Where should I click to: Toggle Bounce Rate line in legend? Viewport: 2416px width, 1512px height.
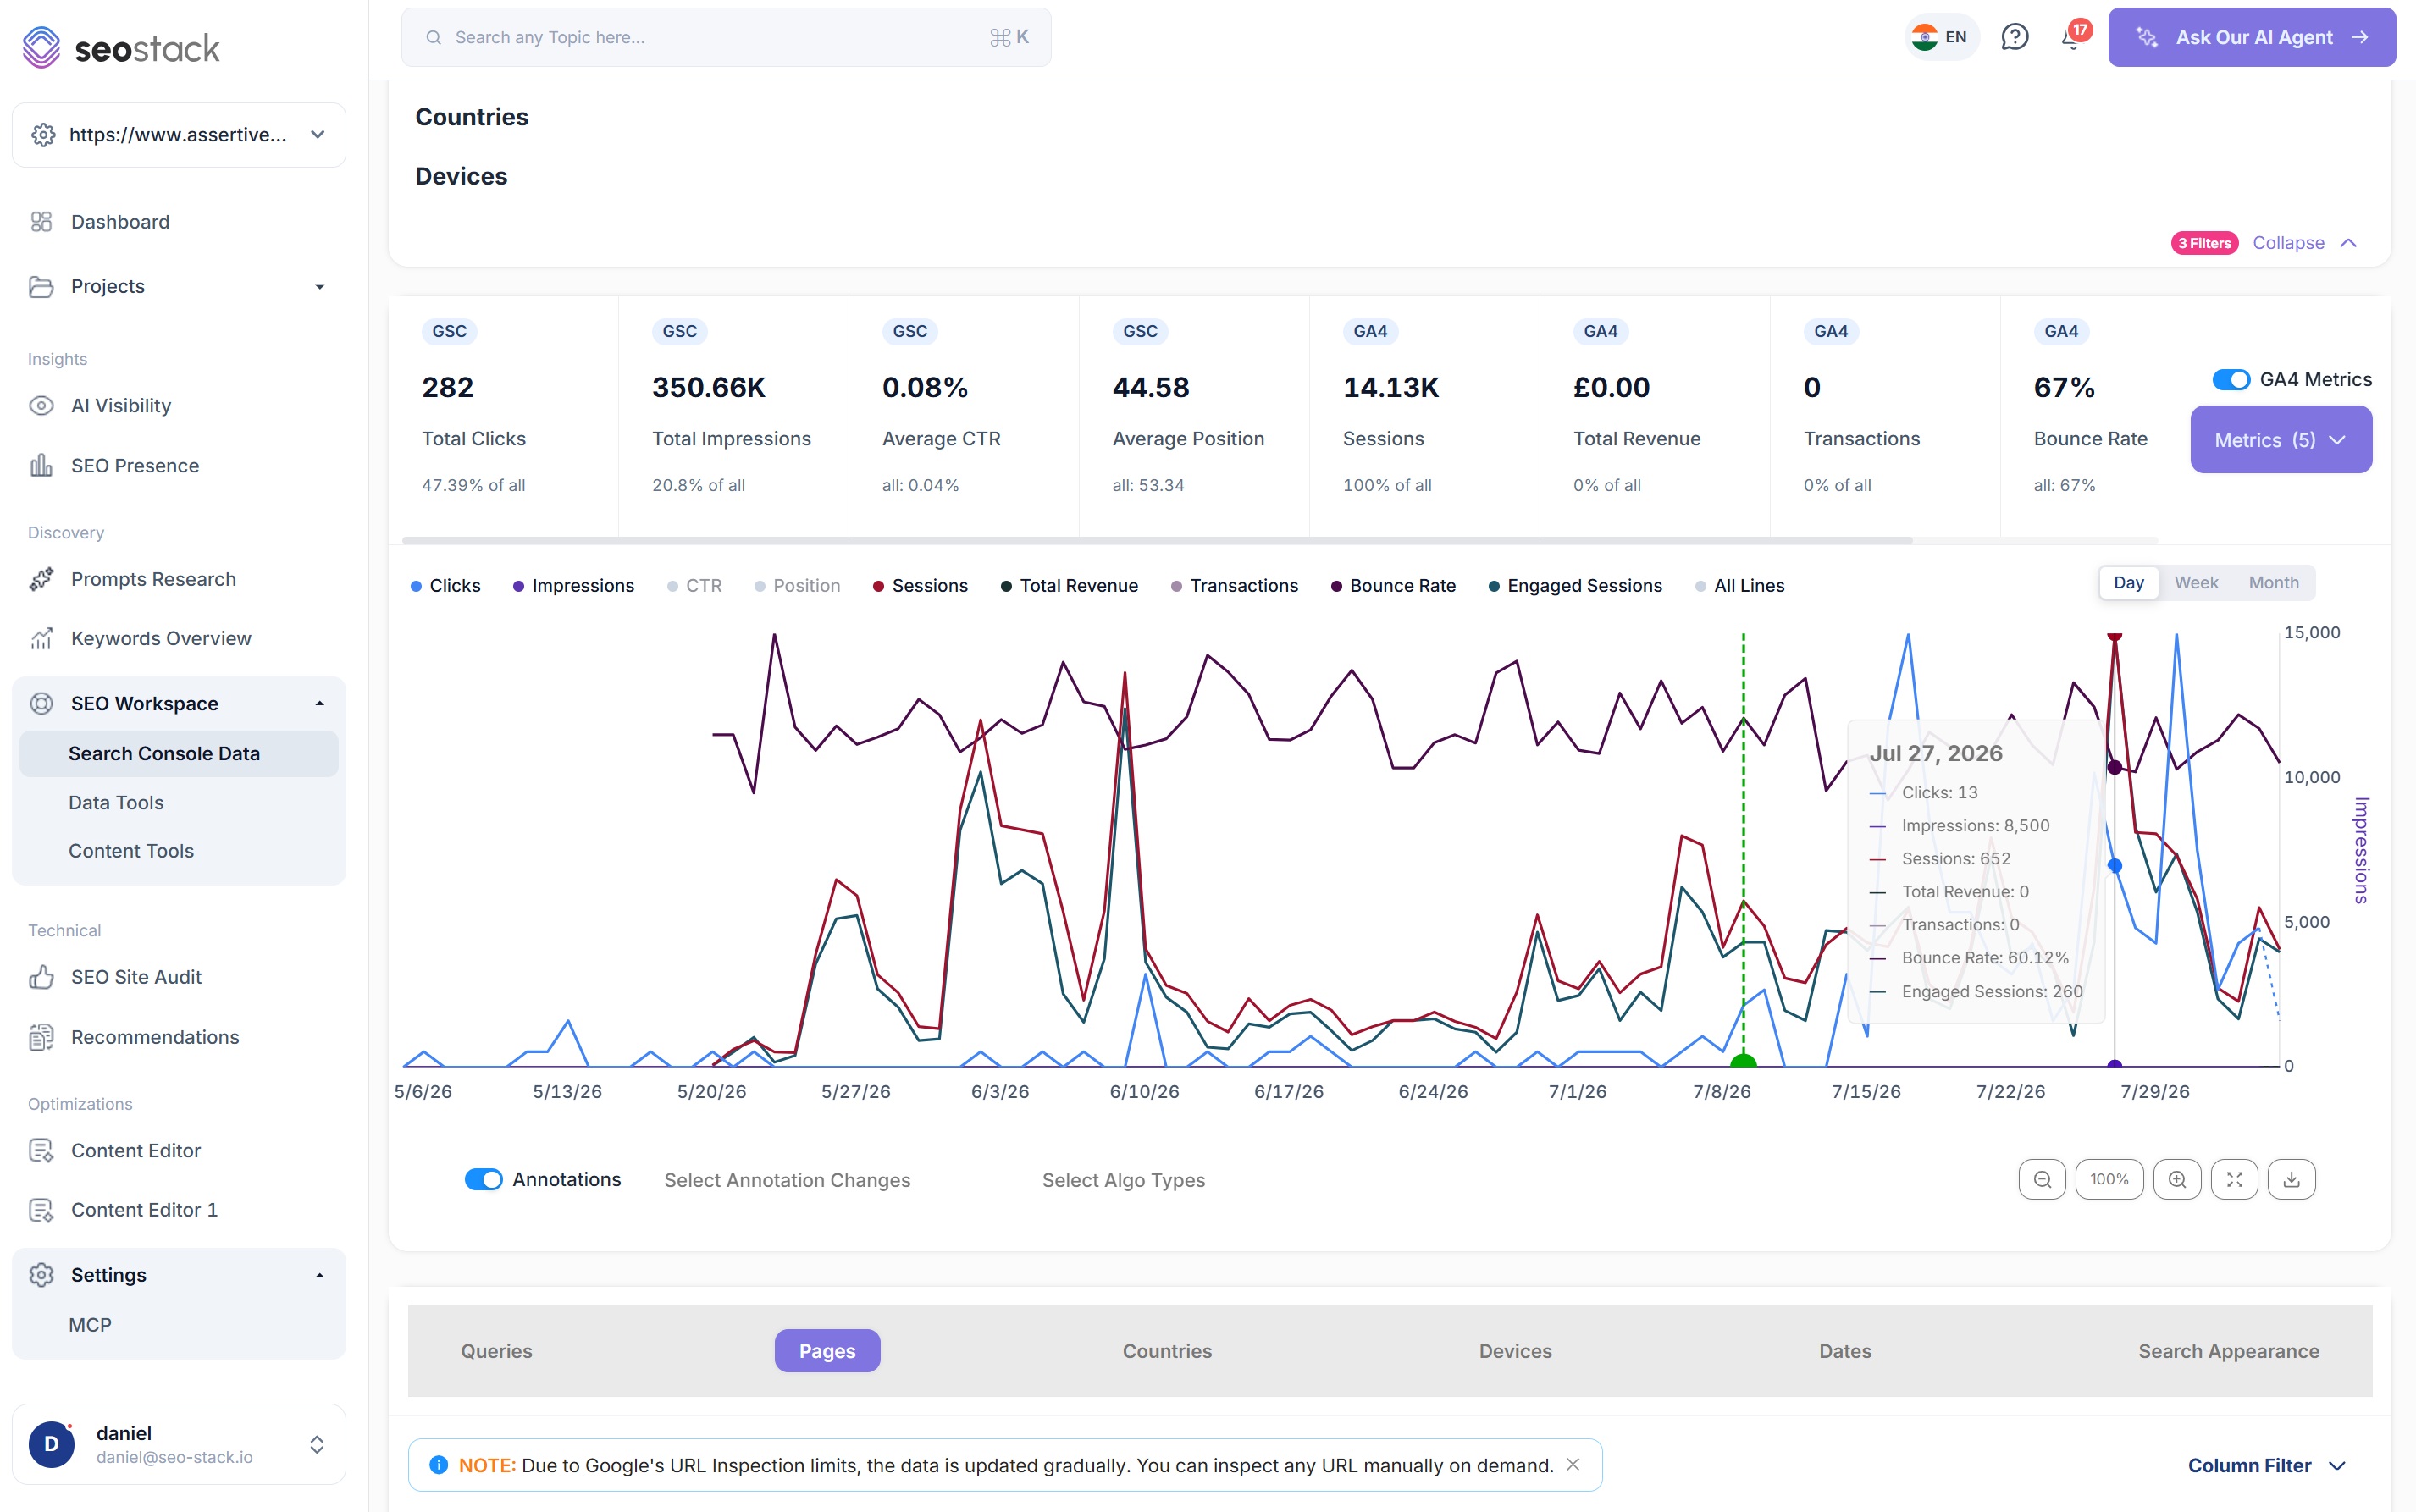point(1393,586)
